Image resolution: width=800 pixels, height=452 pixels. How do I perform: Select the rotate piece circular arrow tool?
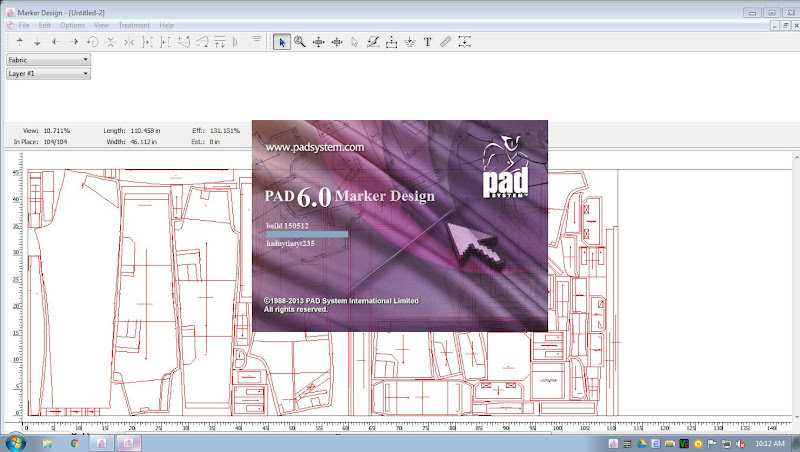point(92,42)
